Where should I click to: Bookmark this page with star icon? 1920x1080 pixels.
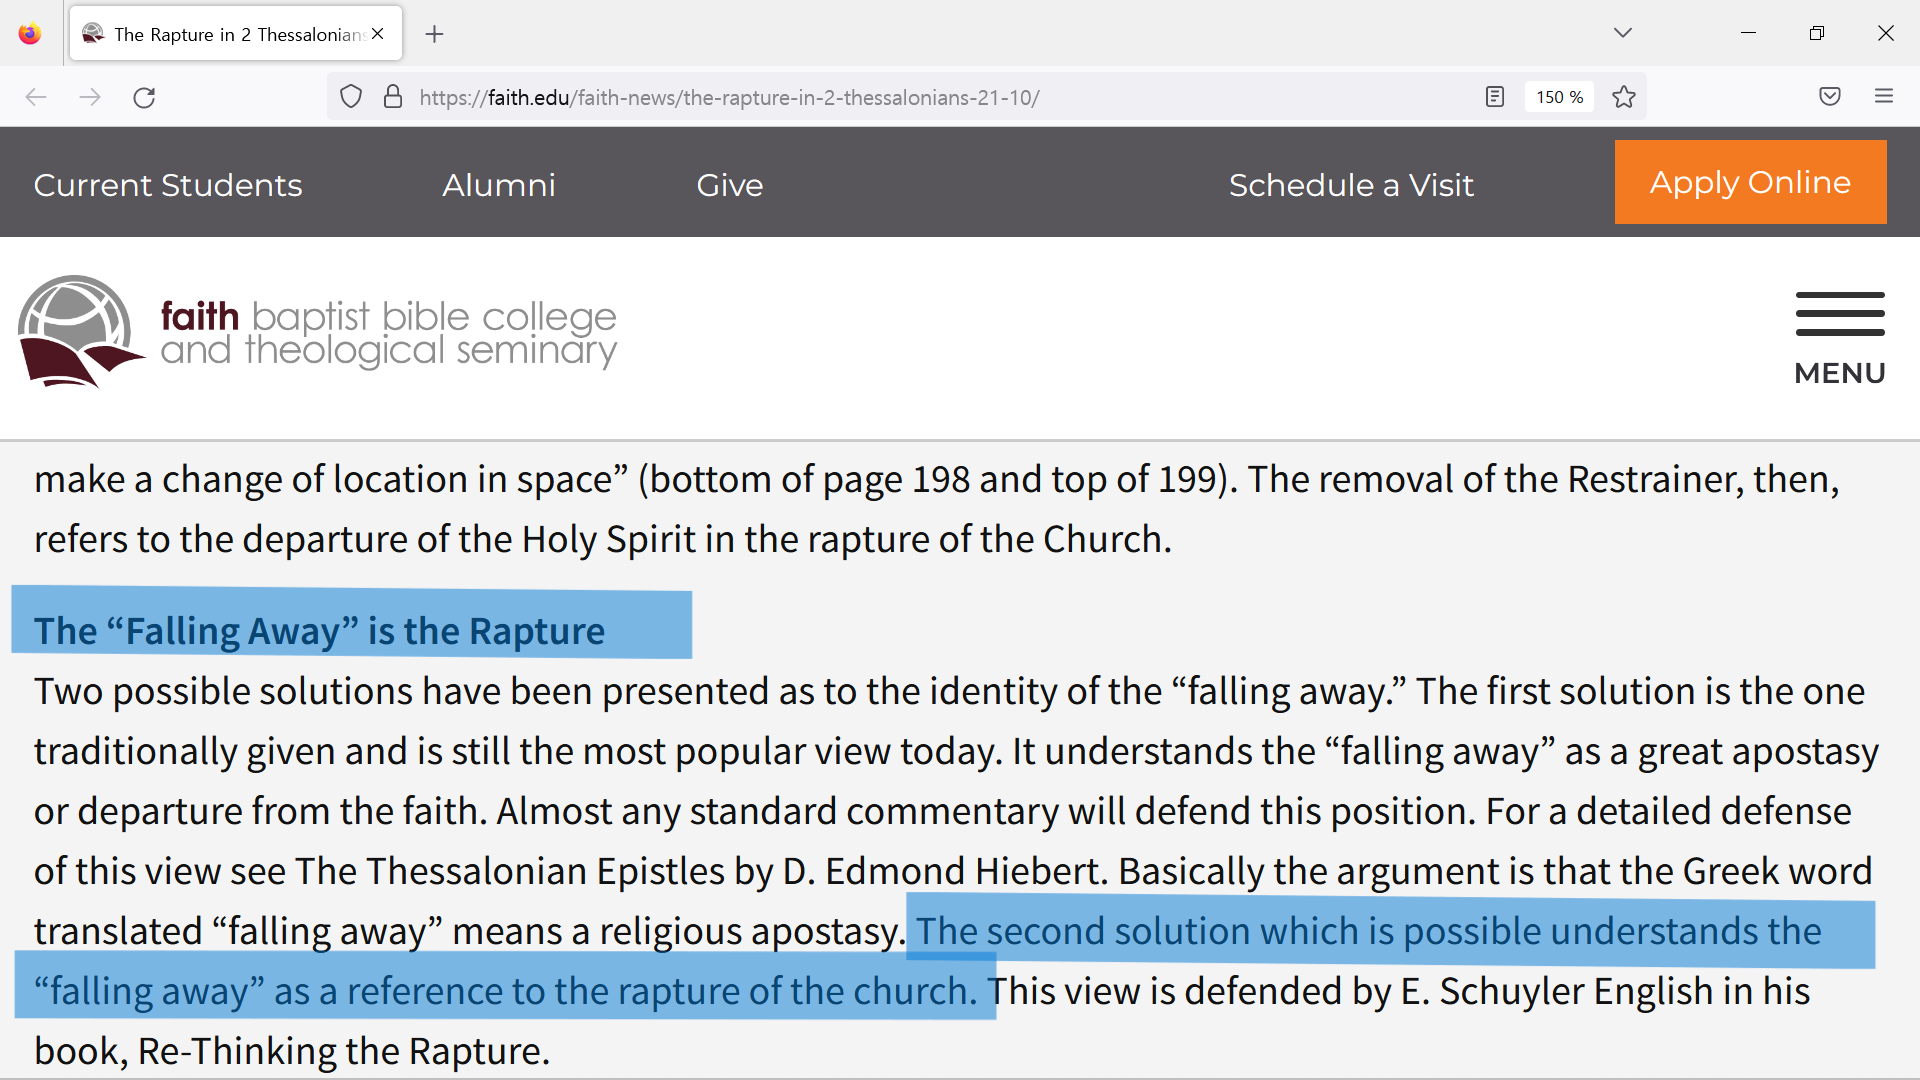(x=1624, y=97)
